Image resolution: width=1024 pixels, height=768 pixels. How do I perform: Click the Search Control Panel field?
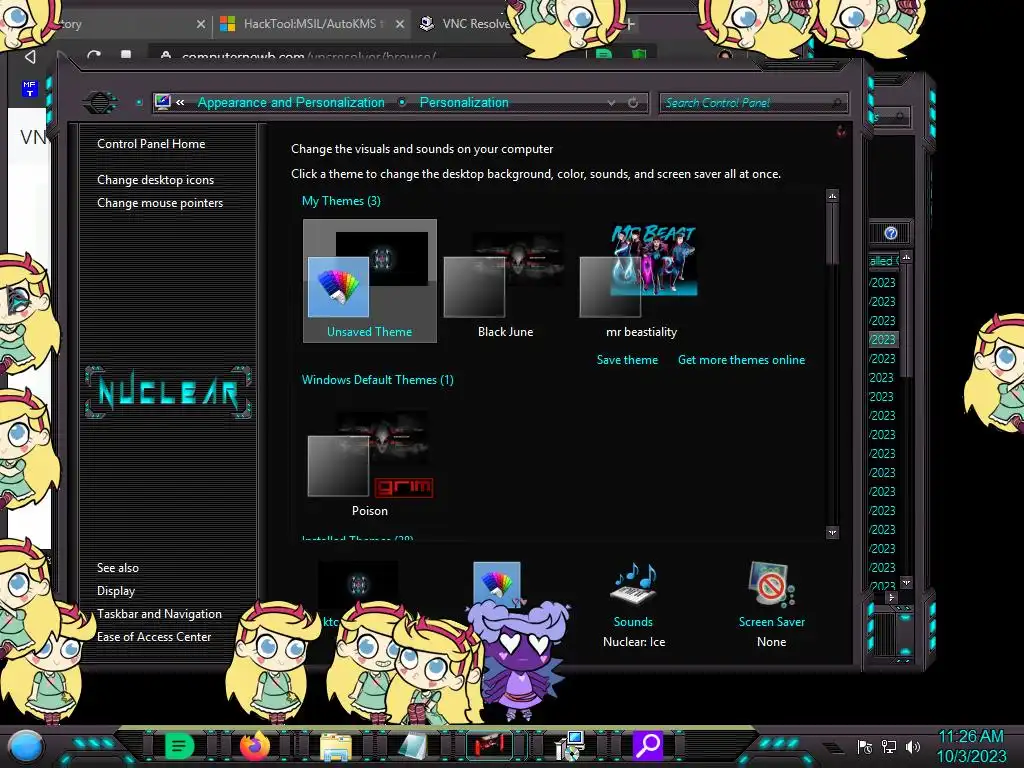coord(753,103)
